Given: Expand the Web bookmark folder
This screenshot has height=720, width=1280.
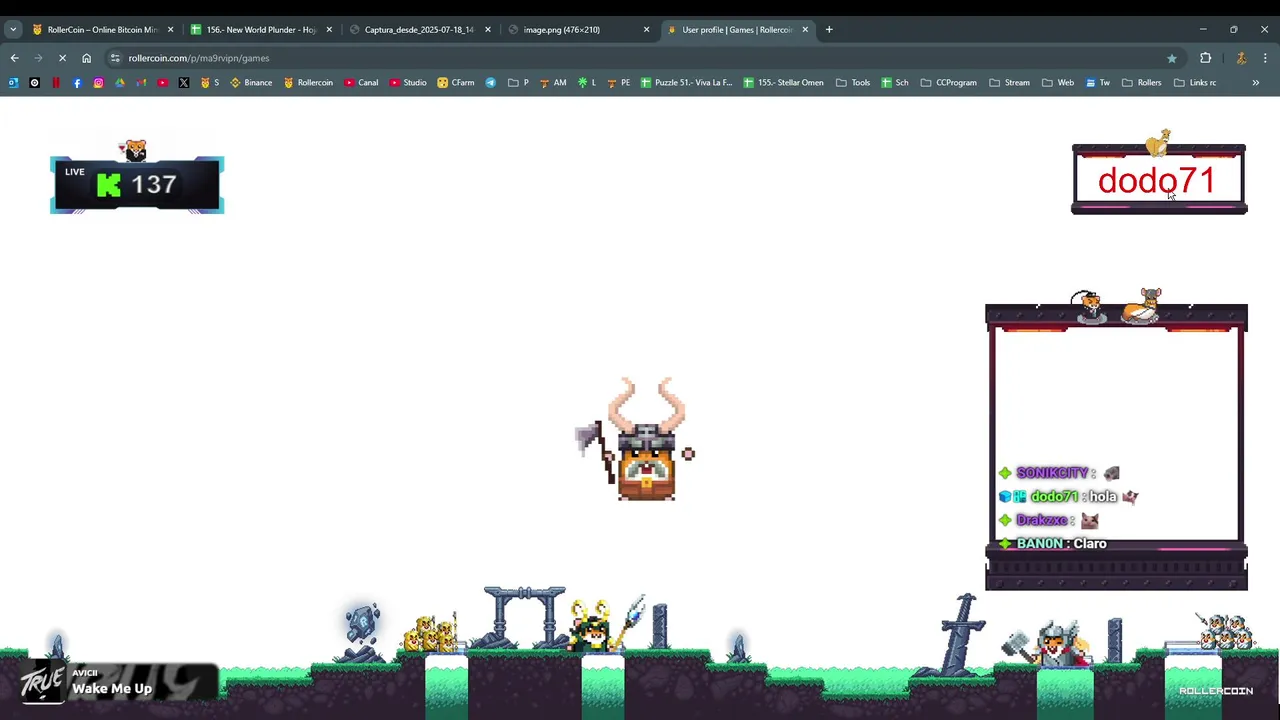Looking at the screenshot, I should pos(1058,83).
